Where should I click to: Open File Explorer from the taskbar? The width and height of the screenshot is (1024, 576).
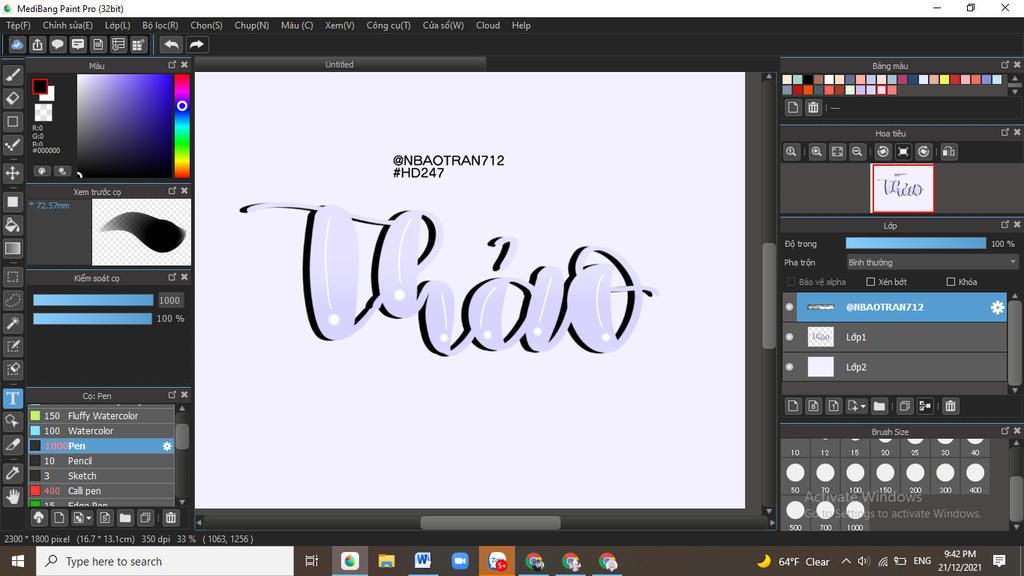[x=387, y=561]
